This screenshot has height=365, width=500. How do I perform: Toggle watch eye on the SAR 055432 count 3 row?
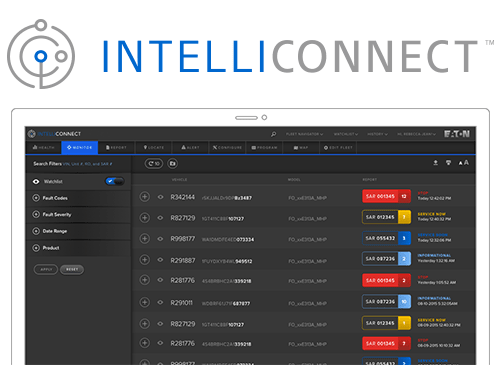click(160, 239)
